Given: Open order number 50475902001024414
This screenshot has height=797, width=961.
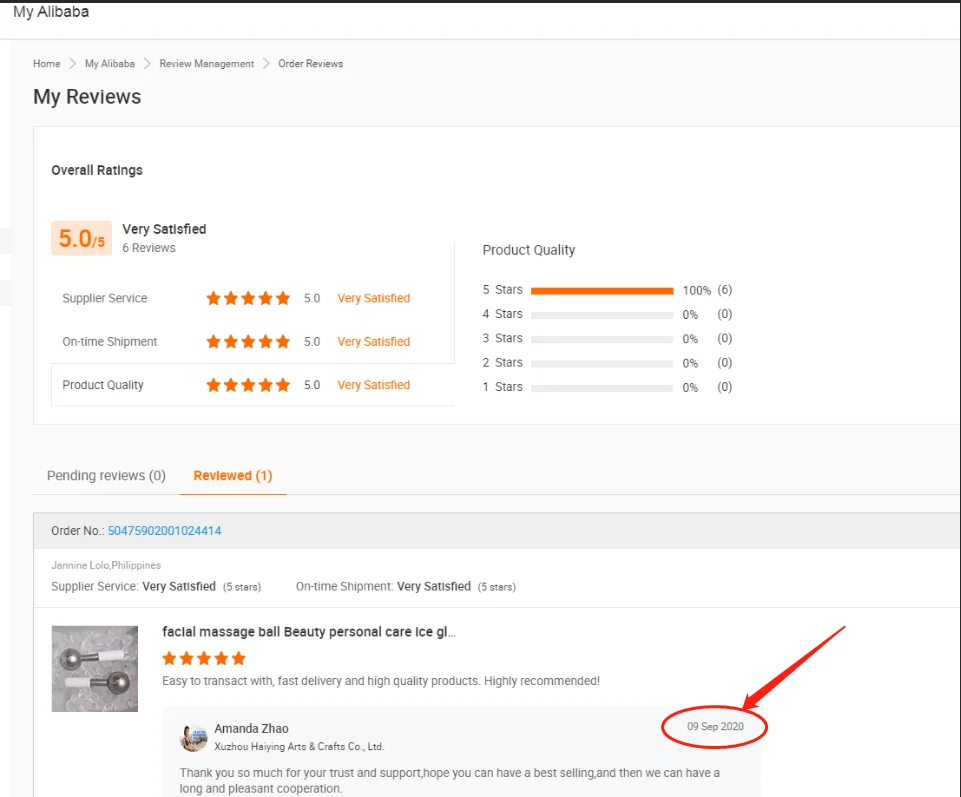Looking at the screenshot, I should pyautogui.click(x=164, y=531).
